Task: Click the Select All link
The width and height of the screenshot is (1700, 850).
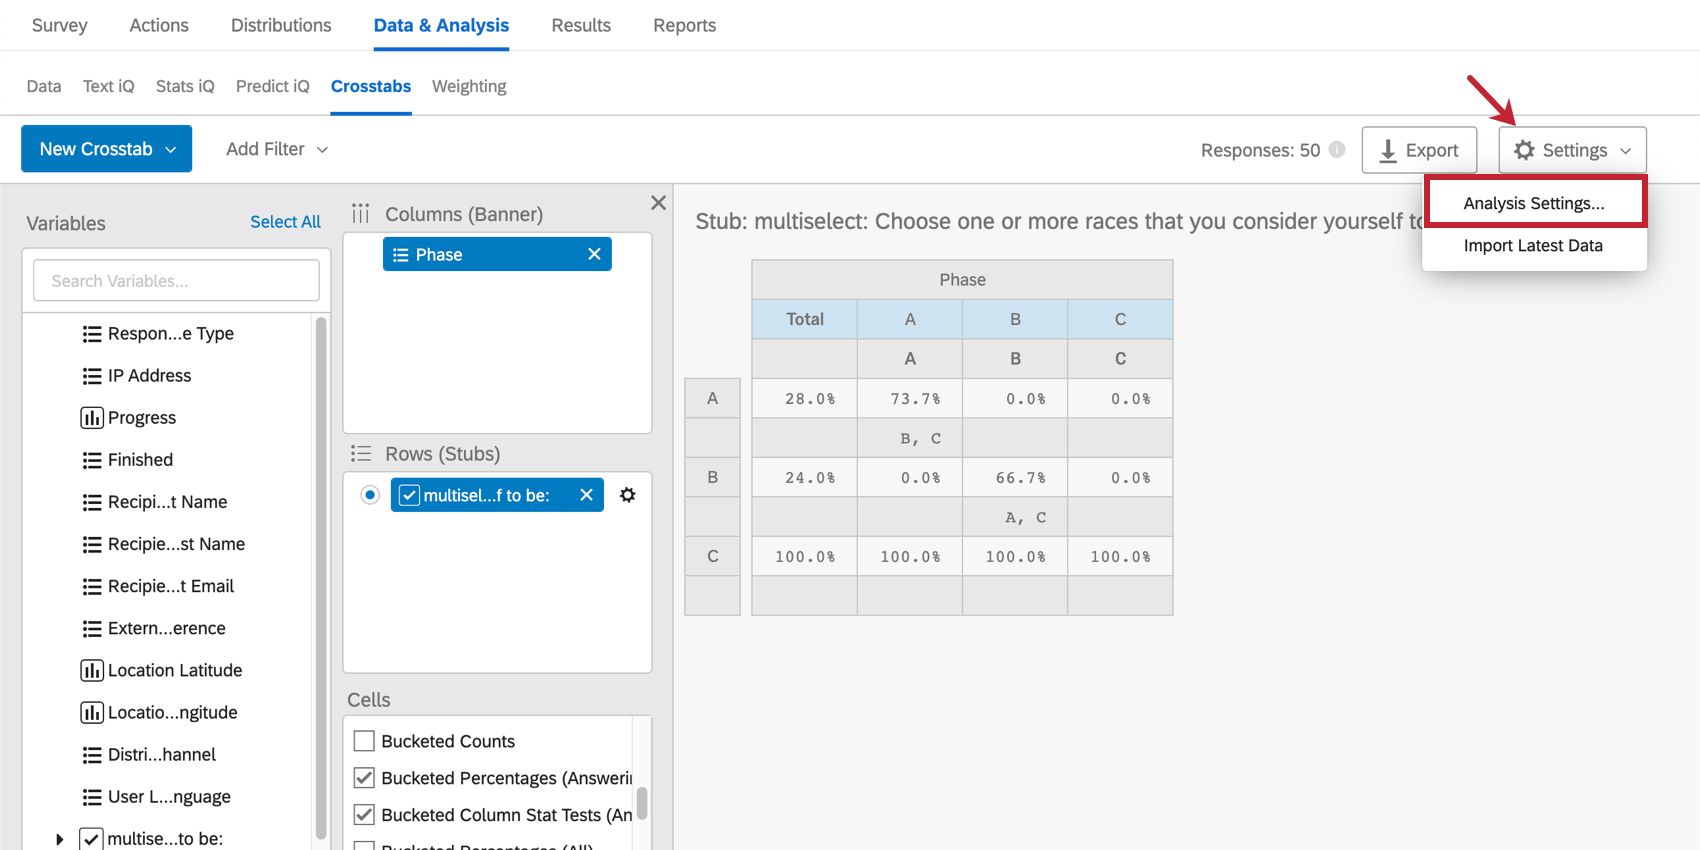Action: [285, 222]
